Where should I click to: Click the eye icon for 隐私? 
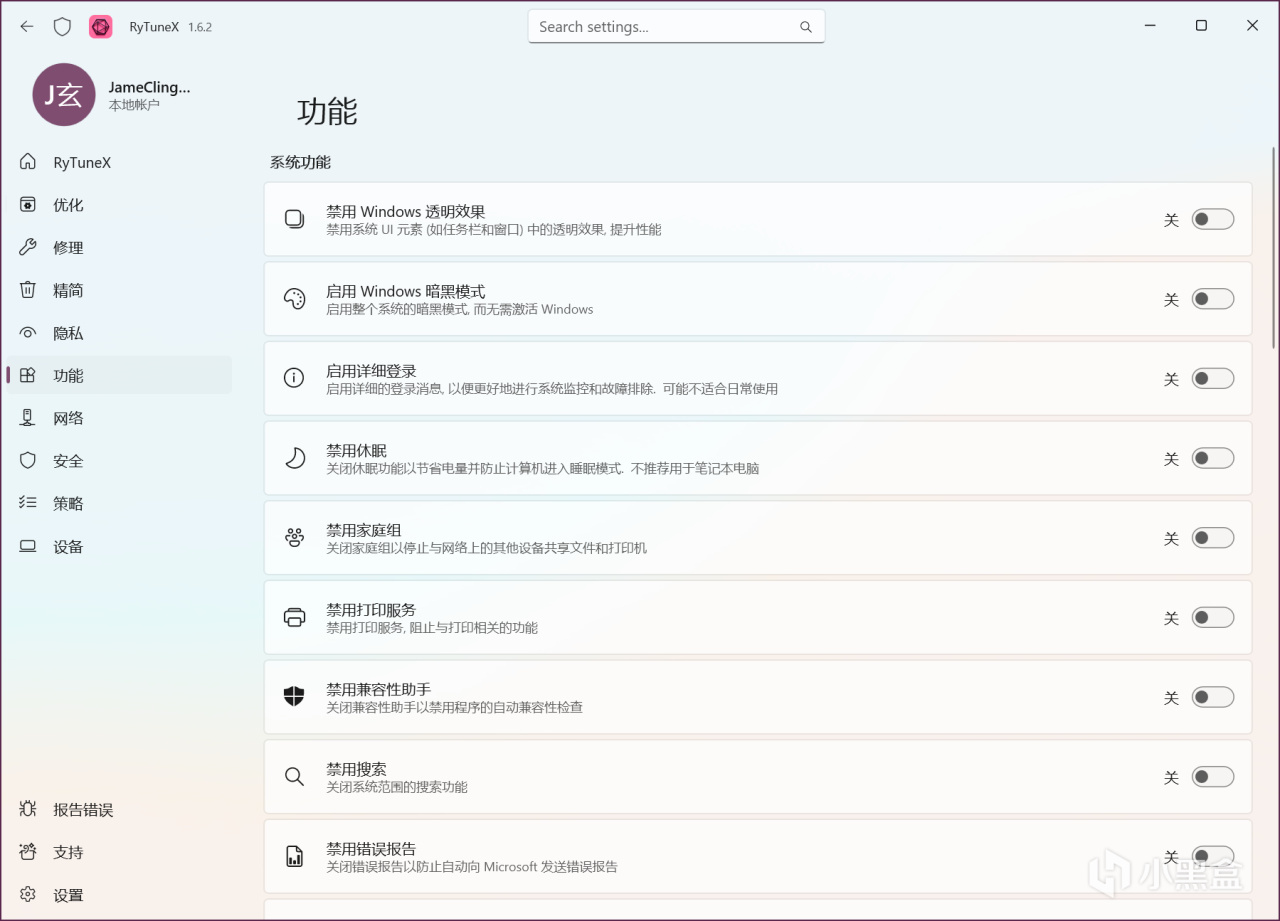pyautogui.click(x=28, y=333)
